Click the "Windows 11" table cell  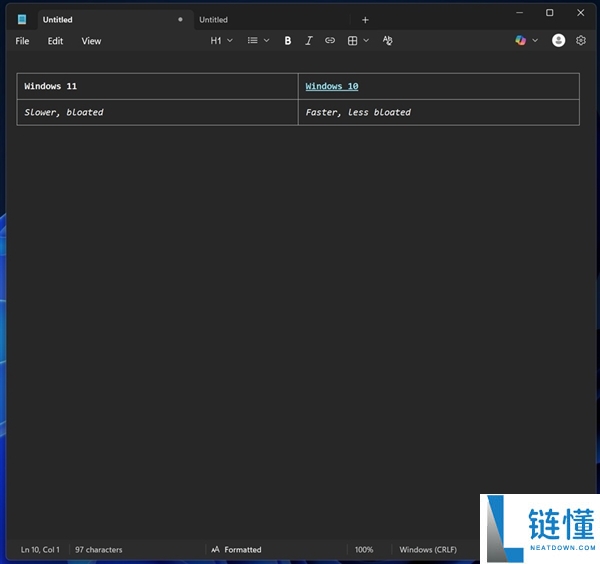[x=157, y=86]
